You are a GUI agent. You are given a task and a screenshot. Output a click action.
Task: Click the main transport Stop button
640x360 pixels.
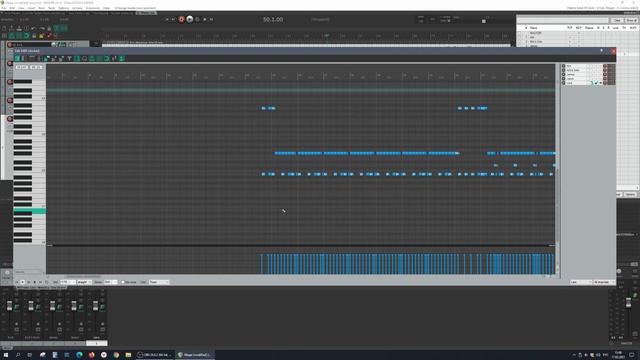[205, 19]
